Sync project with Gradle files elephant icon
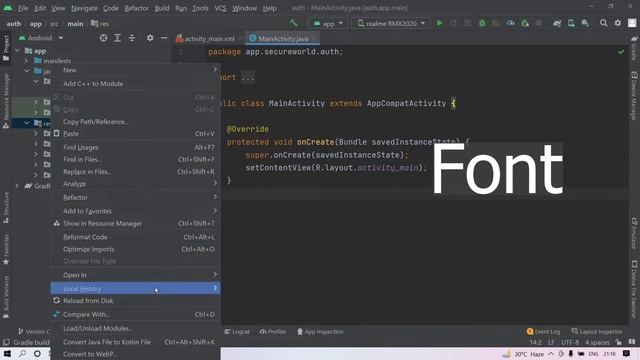Viewport: 640px width, 360px height. [x=557, y=23]
